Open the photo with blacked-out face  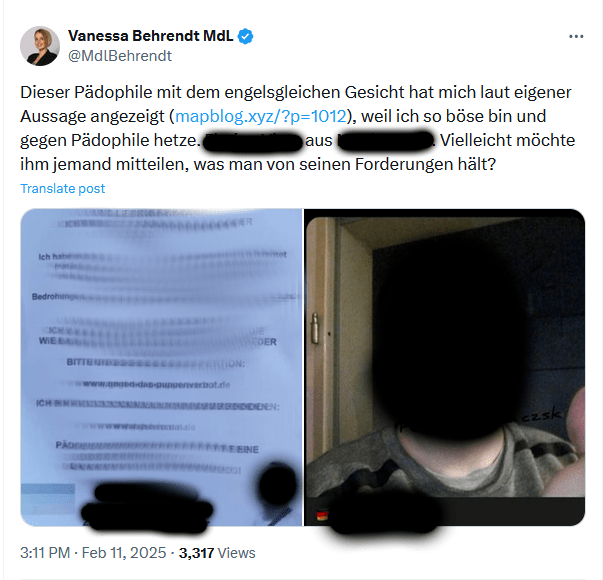point(445,367)
